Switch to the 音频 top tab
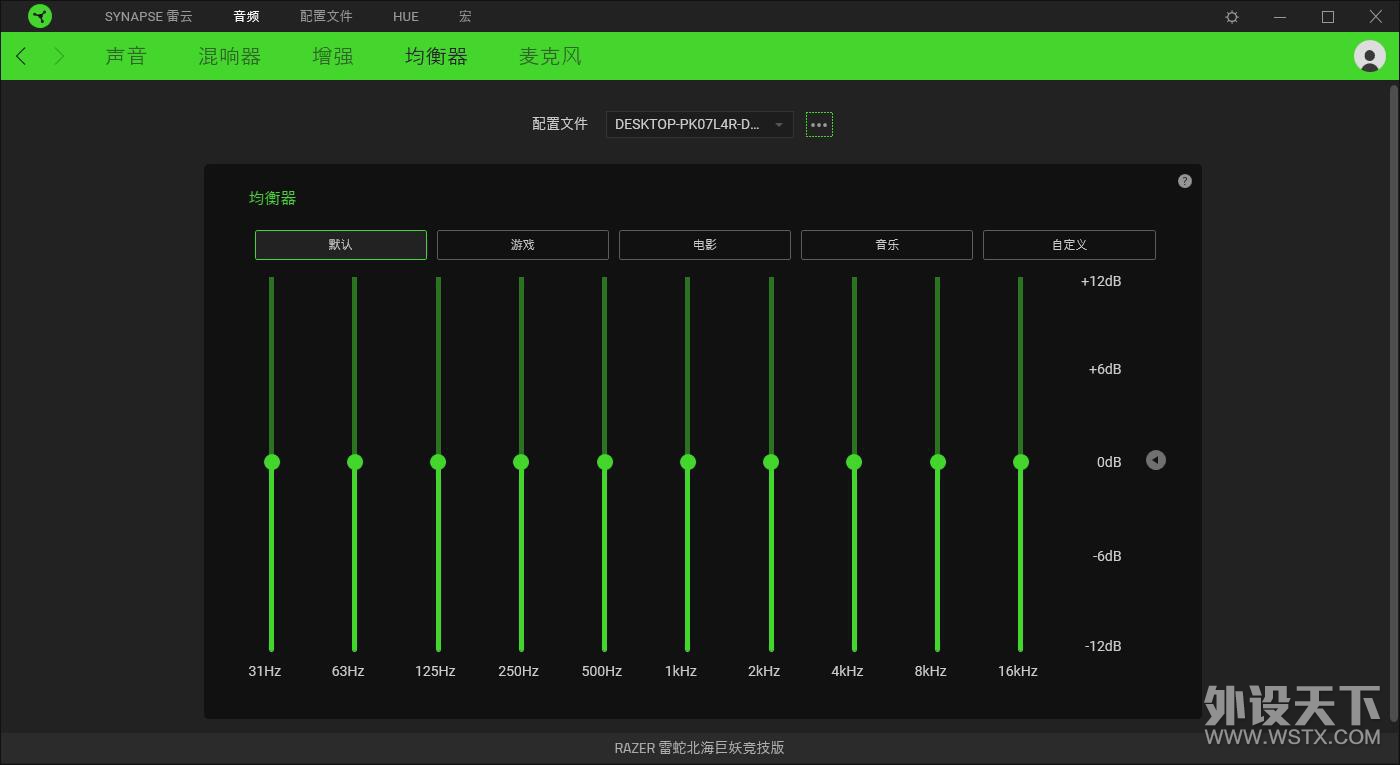 tap(246, 17)
